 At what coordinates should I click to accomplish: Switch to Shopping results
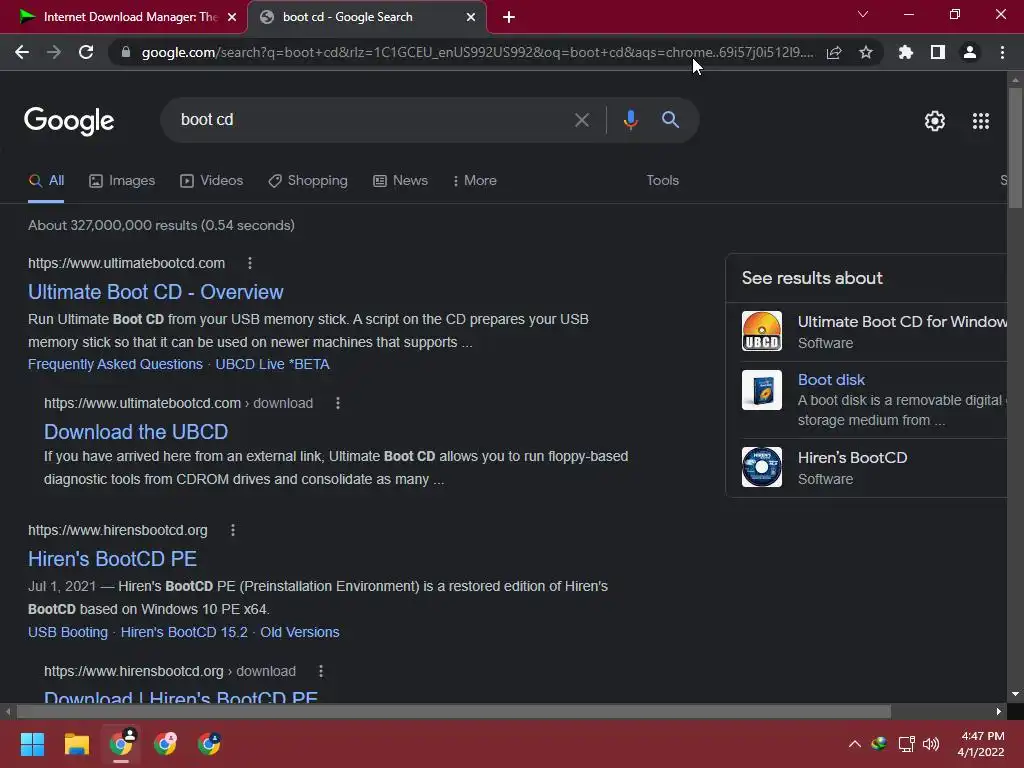[308, 181]
